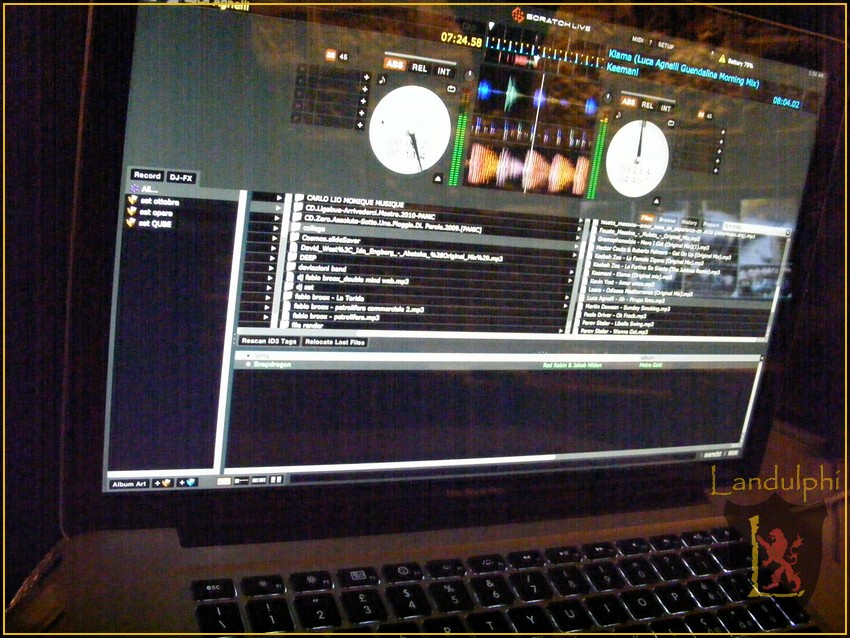
Task: Select the Snapdragon track row
Action: click(494, 365)
